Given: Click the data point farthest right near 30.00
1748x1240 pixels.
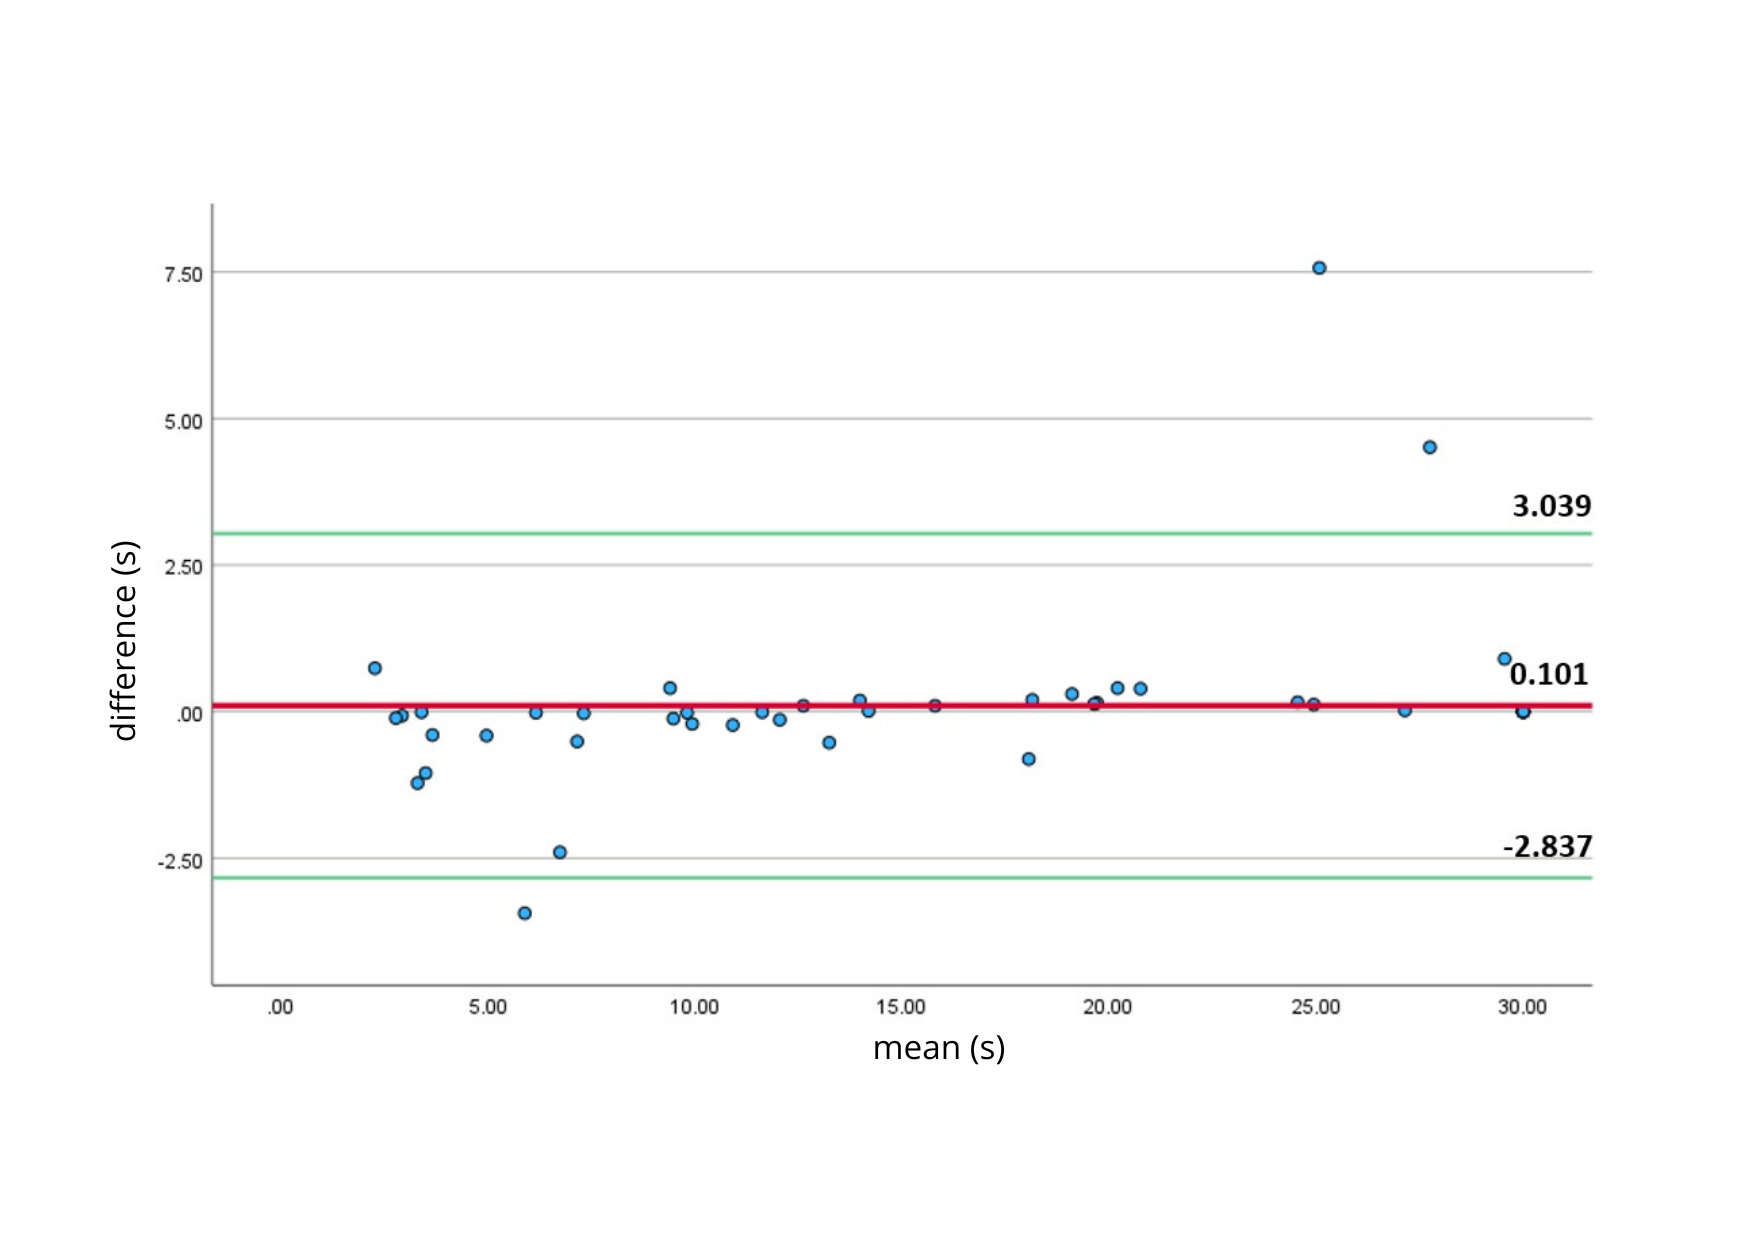Looking at the screenshot, I should click(1522, 712).
